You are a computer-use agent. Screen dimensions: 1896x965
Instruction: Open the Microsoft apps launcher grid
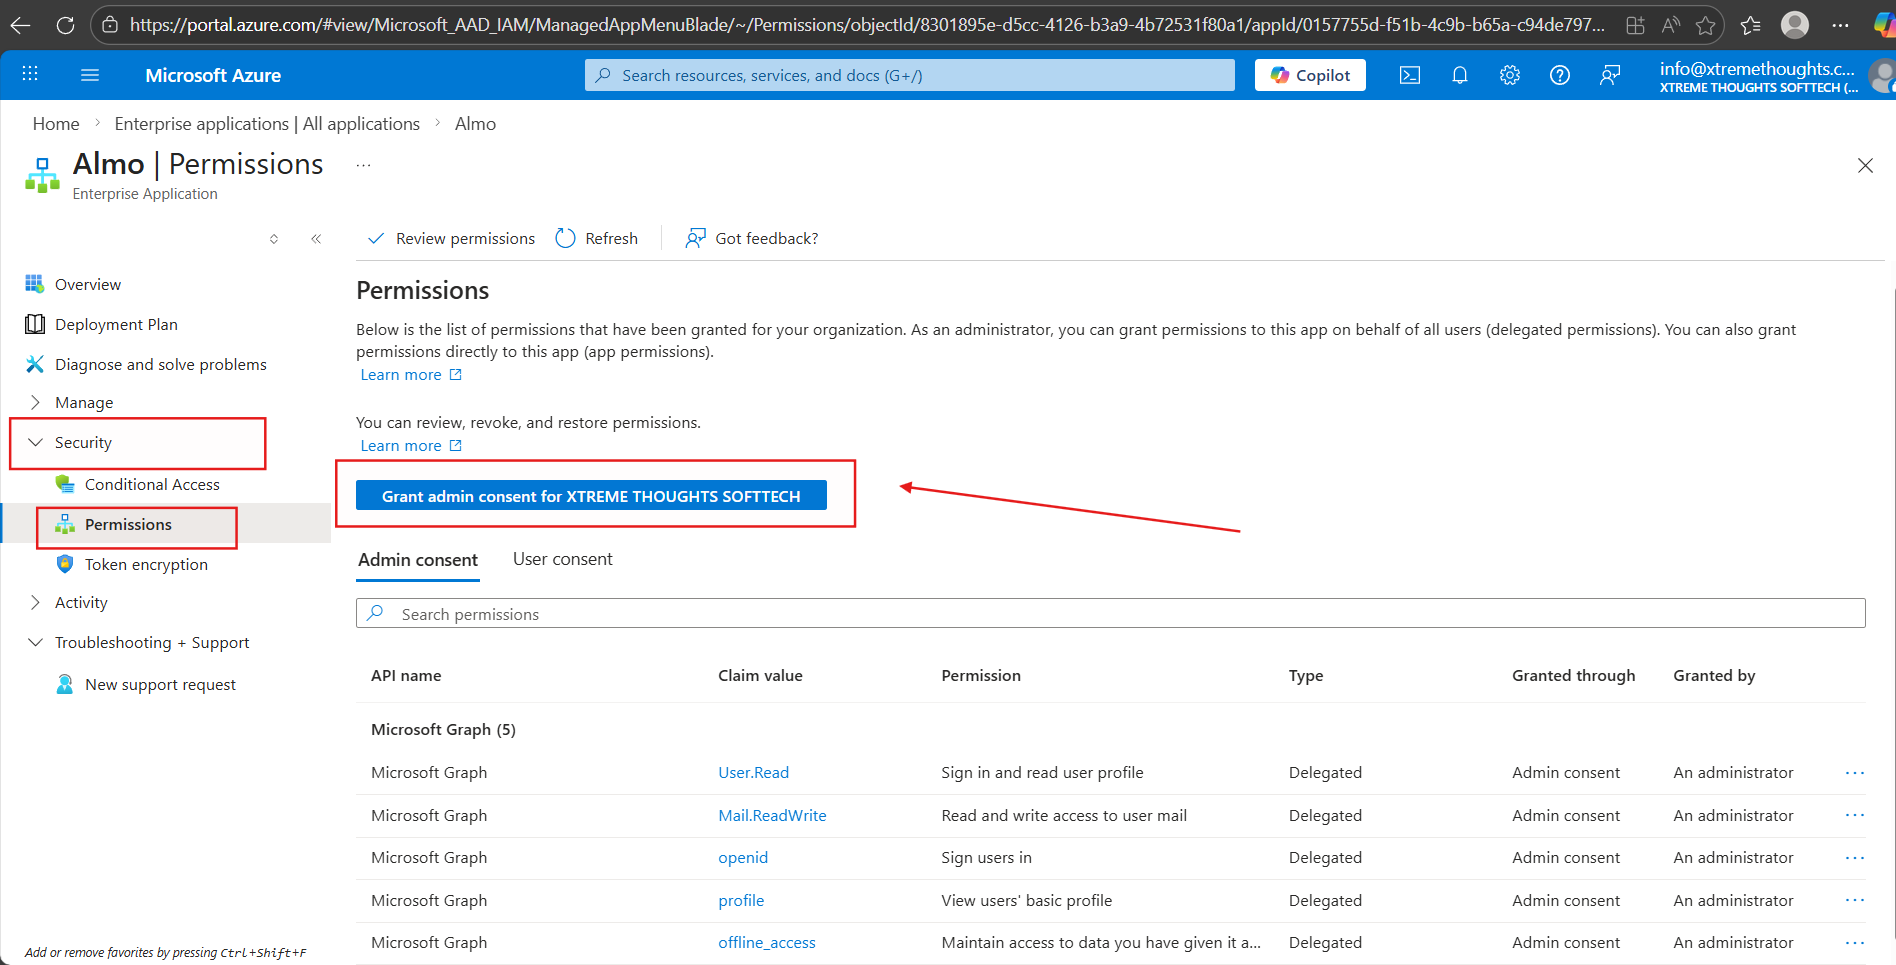pyautogui.click(x=29, y=74)
